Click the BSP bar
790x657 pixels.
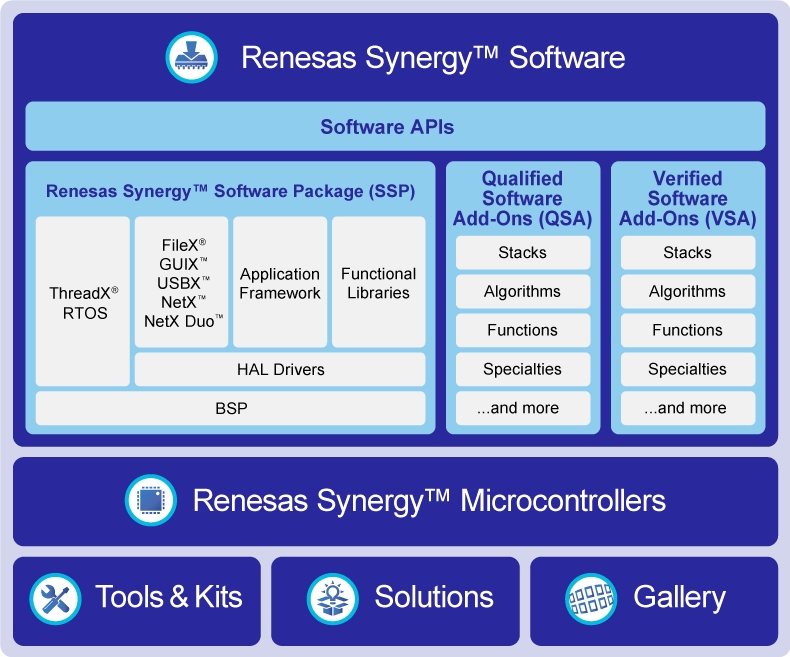tap(230, 408)
